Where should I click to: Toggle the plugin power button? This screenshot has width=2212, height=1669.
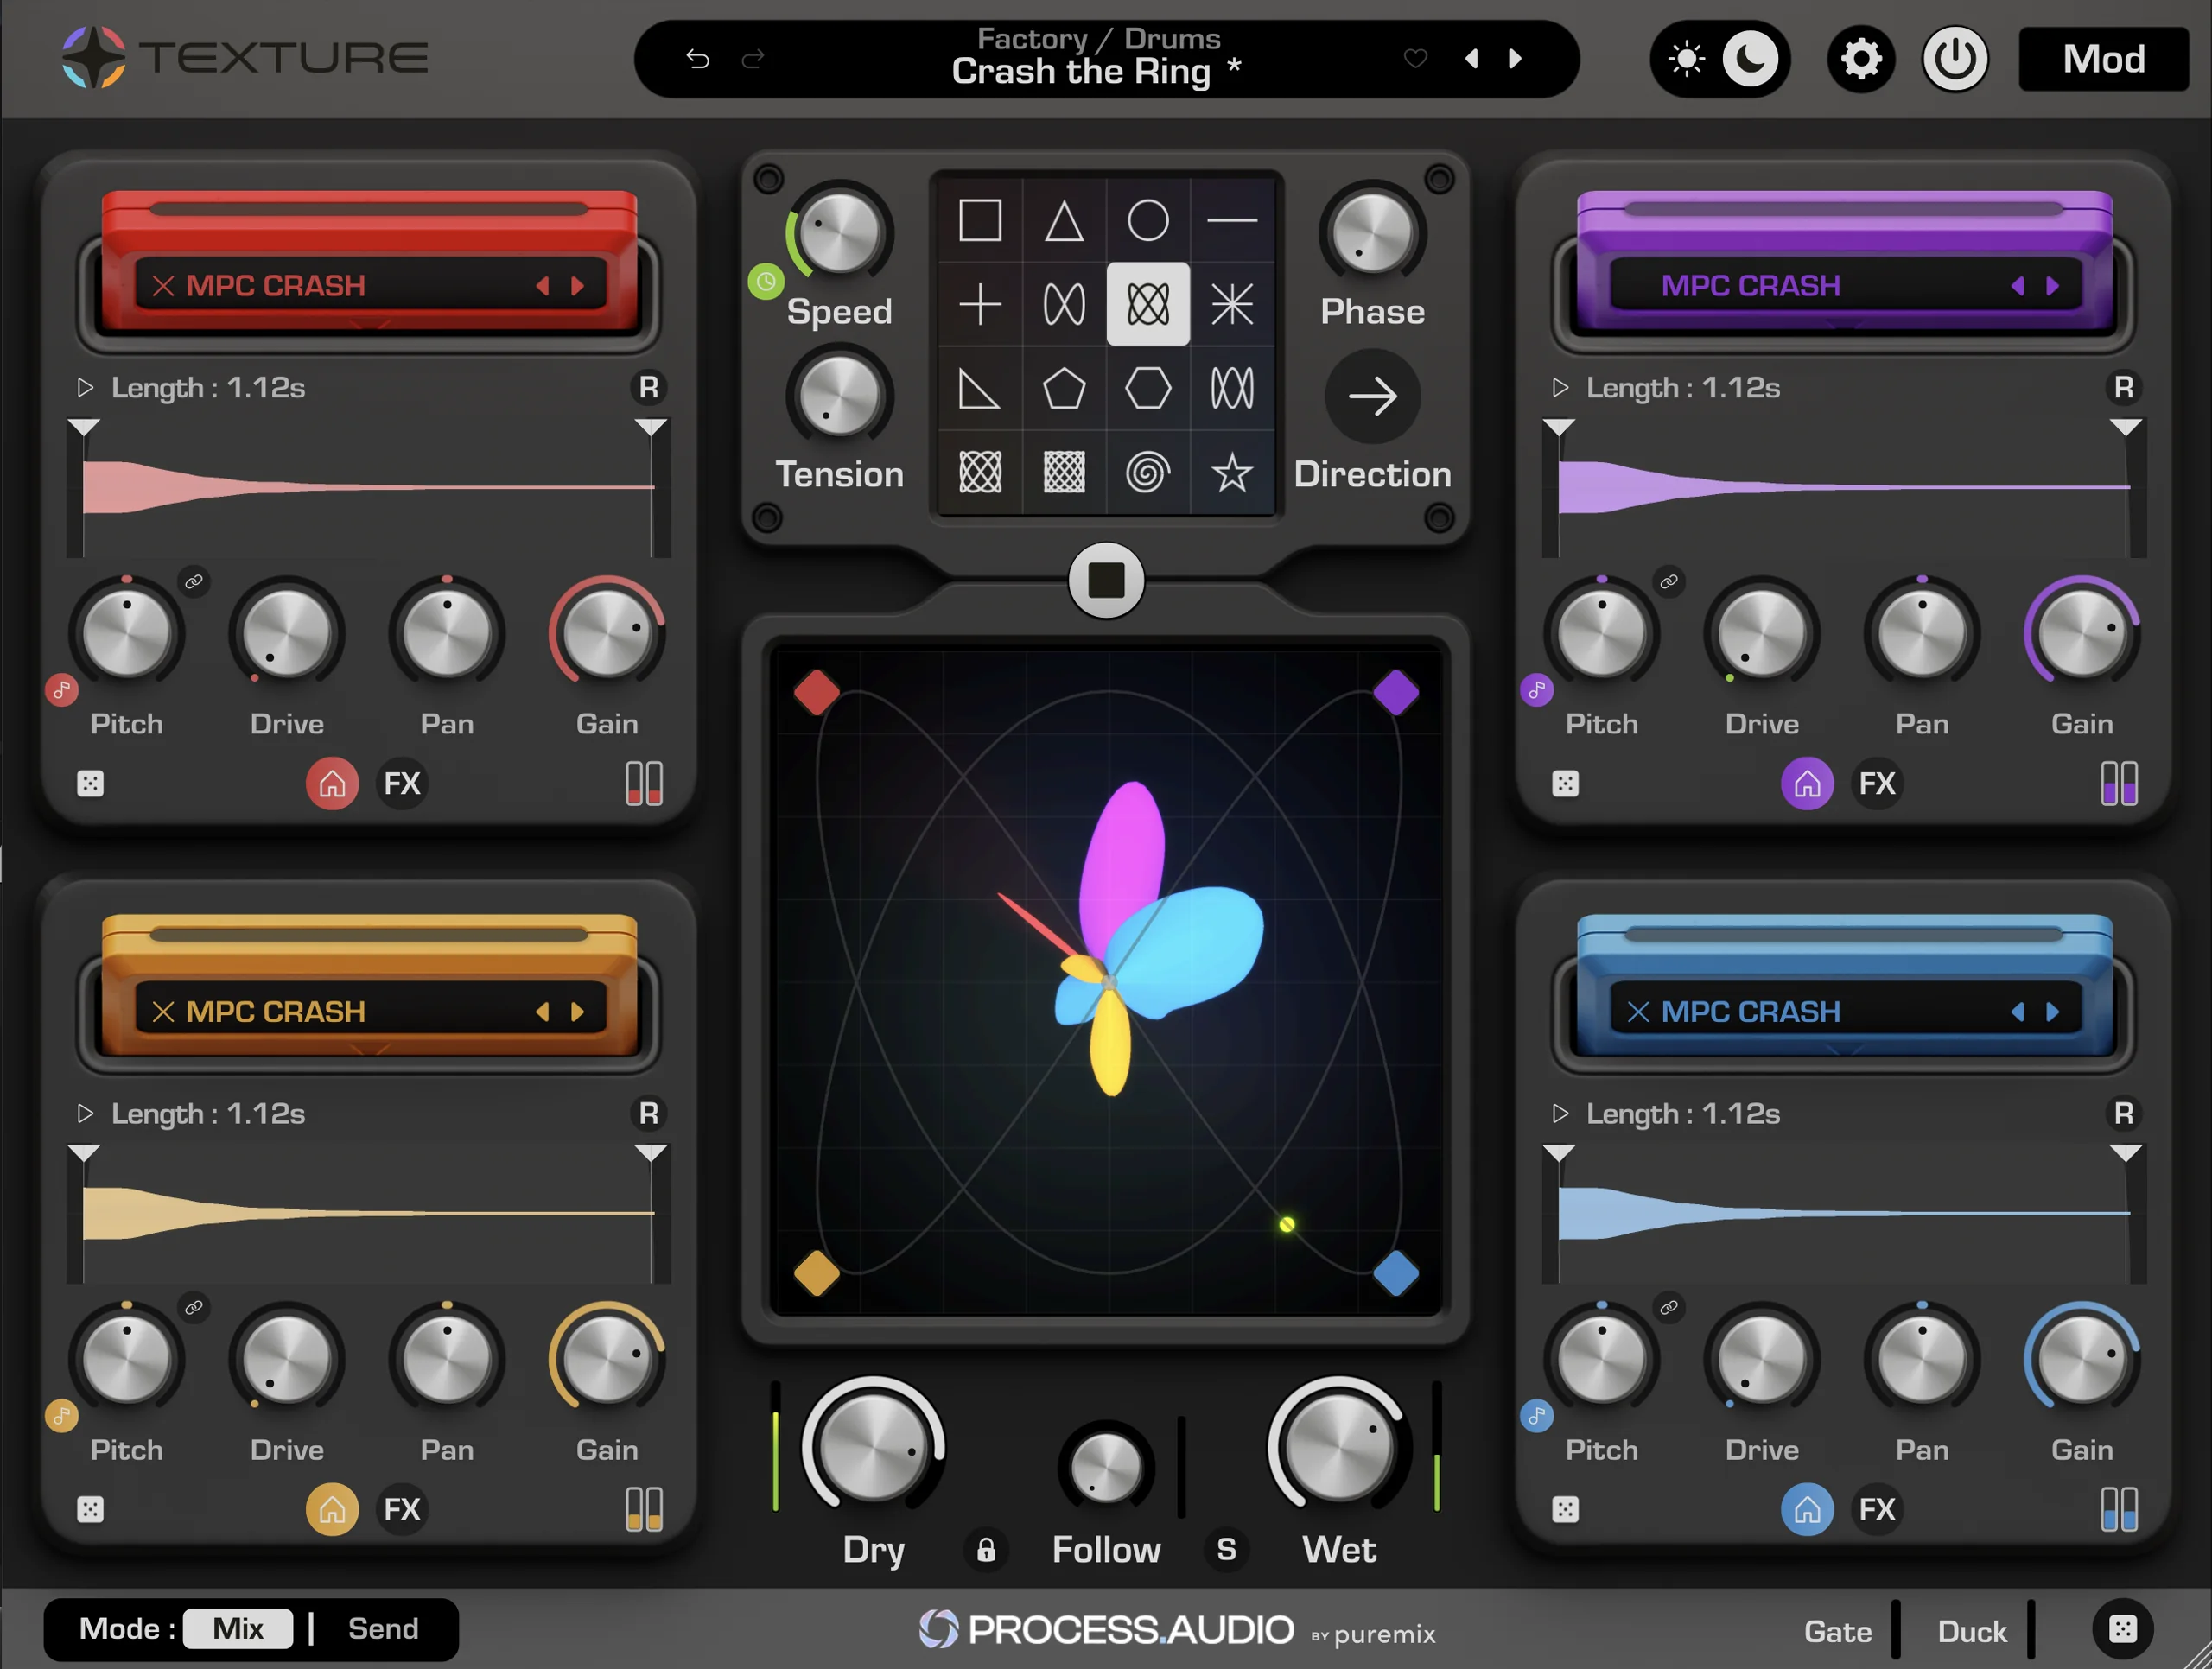(x=1955, y=59)
